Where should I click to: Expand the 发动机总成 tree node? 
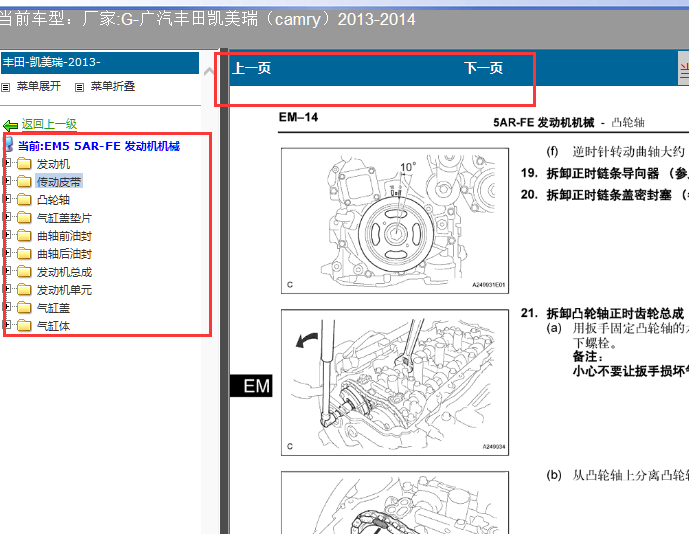coord(7,271)
